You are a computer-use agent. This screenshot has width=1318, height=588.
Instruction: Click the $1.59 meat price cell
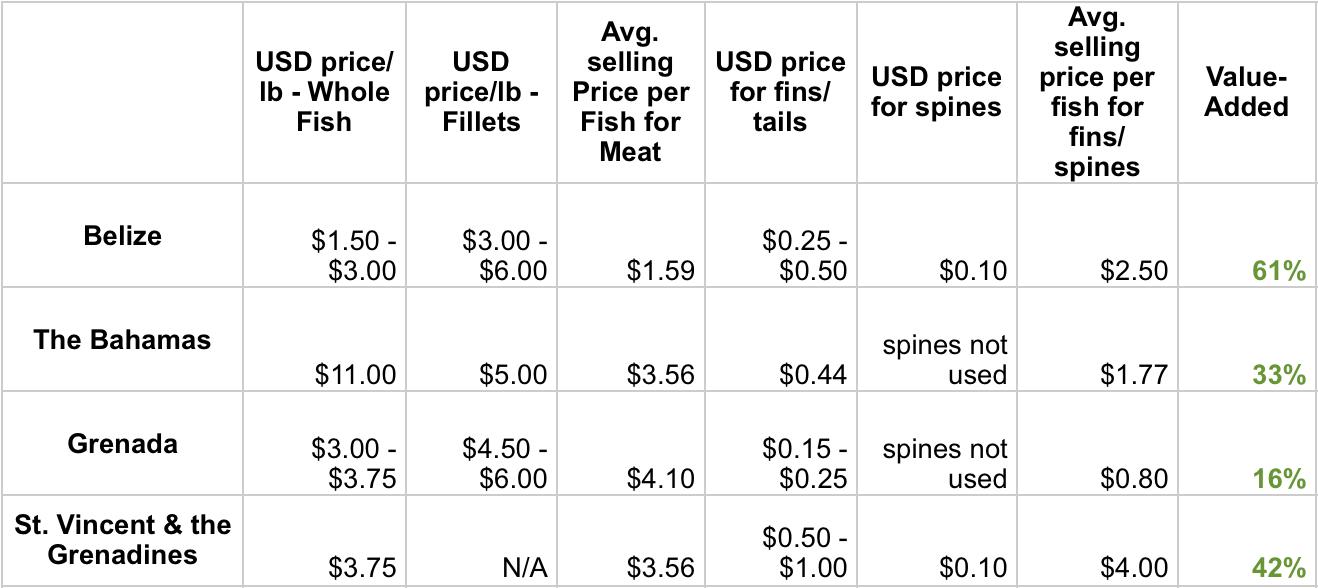tap(660, 270)
